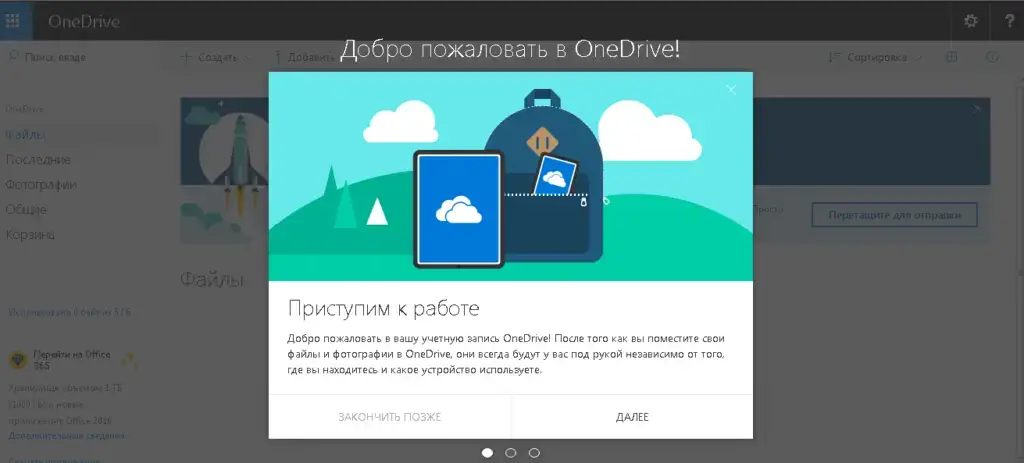Click the Добавить upload button
Screen dimensions: 1024x463
(x=305, y=57)
